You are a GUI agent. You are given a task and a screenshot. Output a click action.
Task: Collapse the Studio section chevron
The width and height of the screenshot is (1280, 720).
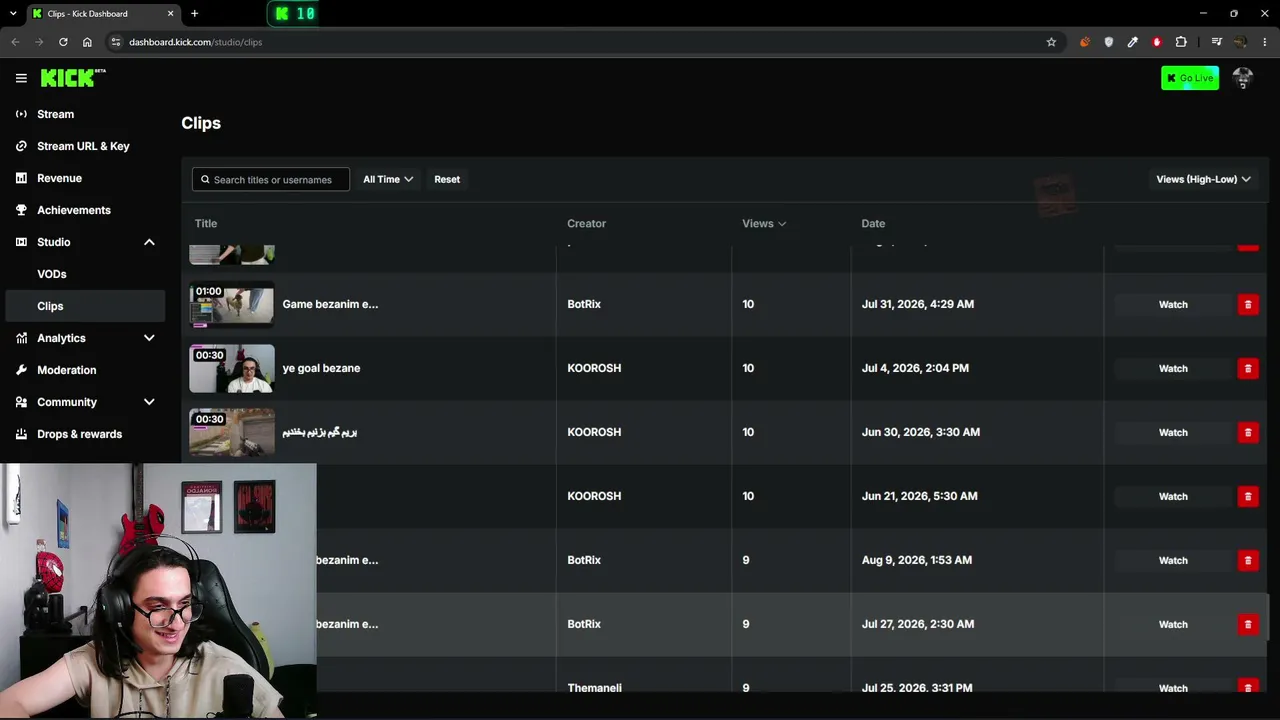click(x=149, y=242)
